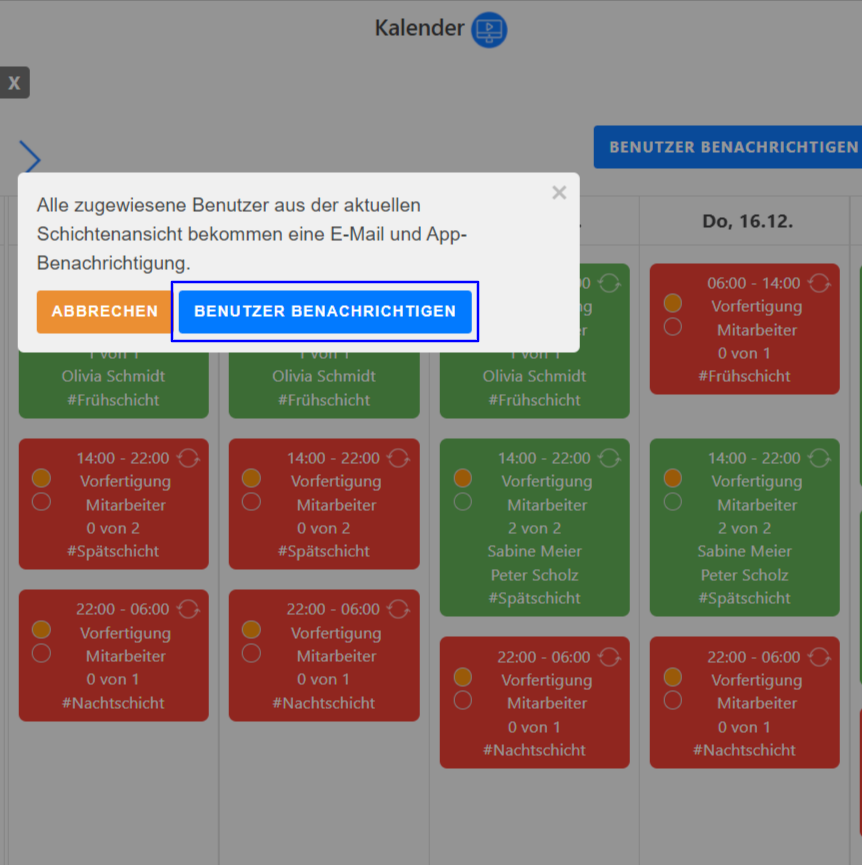This screenshot has width=862, height=865.
Task: Click the Do, 16.12. day header
Action: (747, 221)
